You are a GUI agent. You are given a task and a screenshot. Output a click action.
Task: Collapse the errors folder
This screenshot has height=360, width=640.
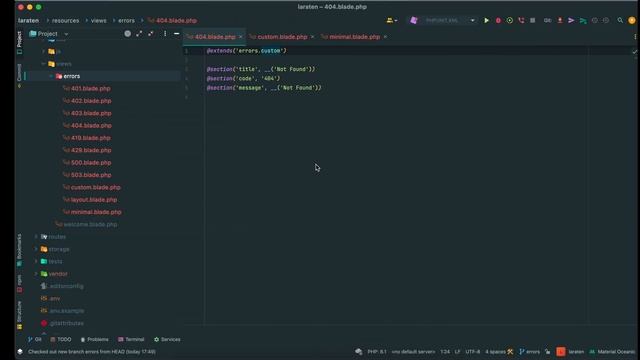[x=51, y=76]
